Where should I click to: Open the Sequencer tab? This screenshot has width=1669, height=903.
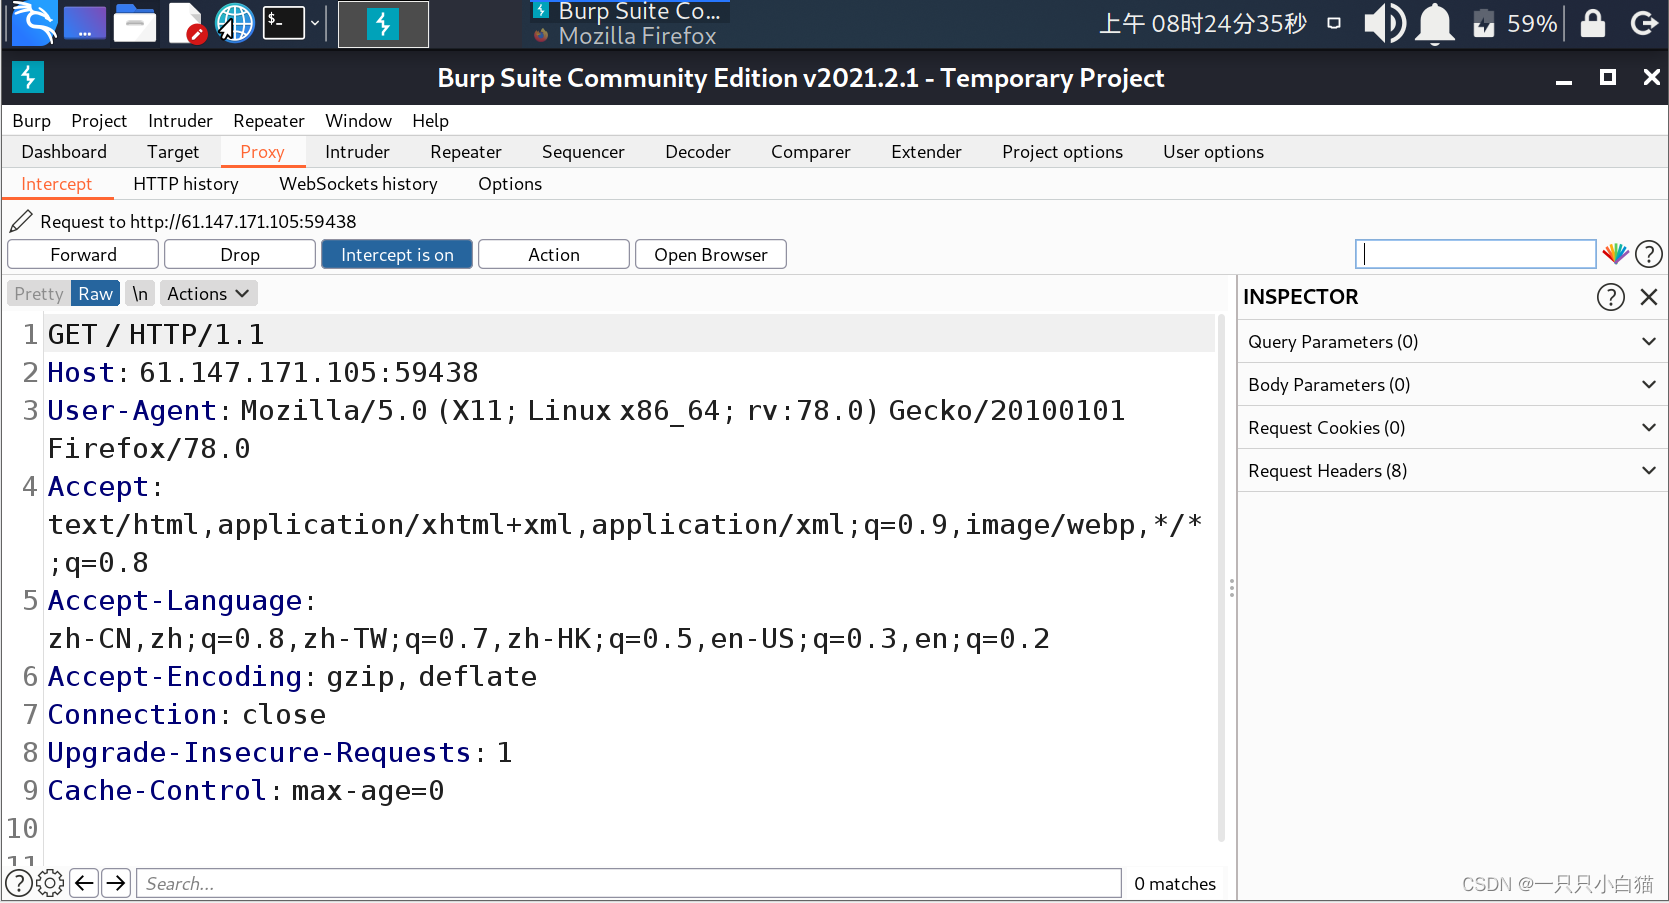583,152
